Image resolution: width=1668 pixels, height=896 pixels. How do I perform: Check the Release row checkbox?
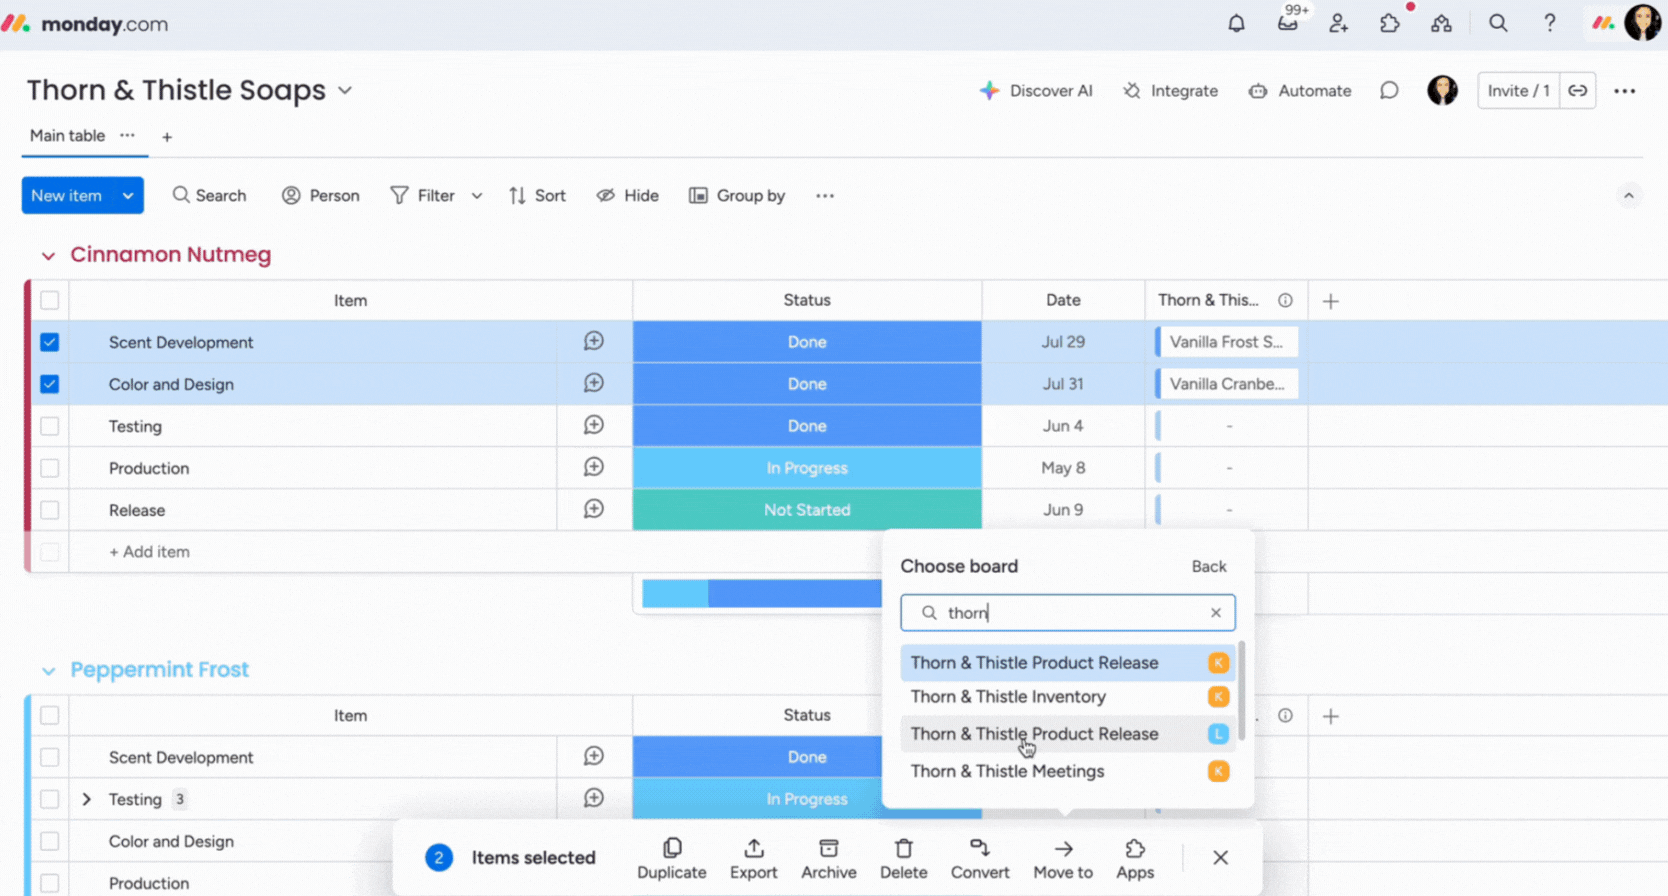[49, 510]
